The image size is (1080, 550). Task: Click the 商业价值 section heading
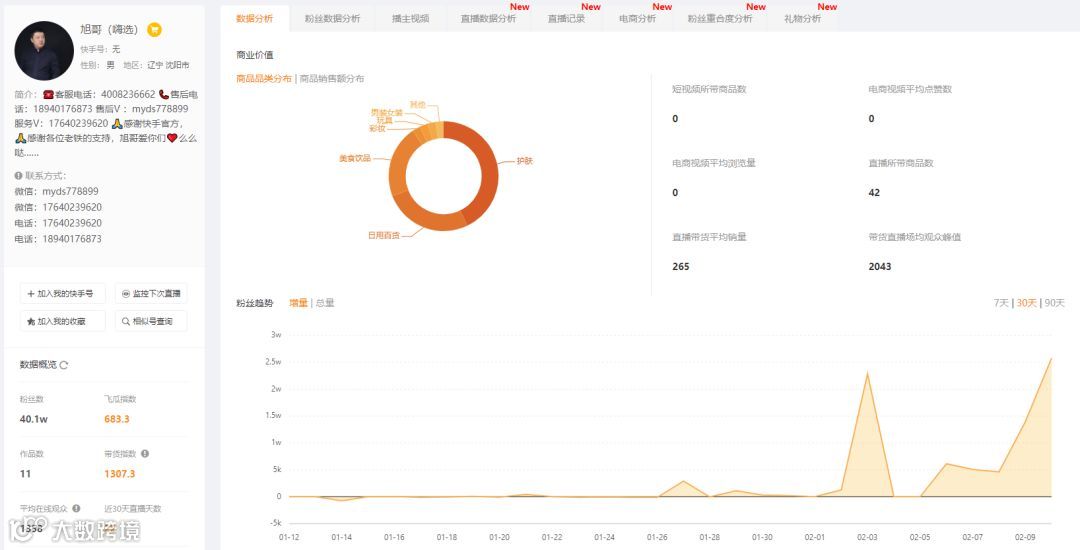[x=254, y=55]
